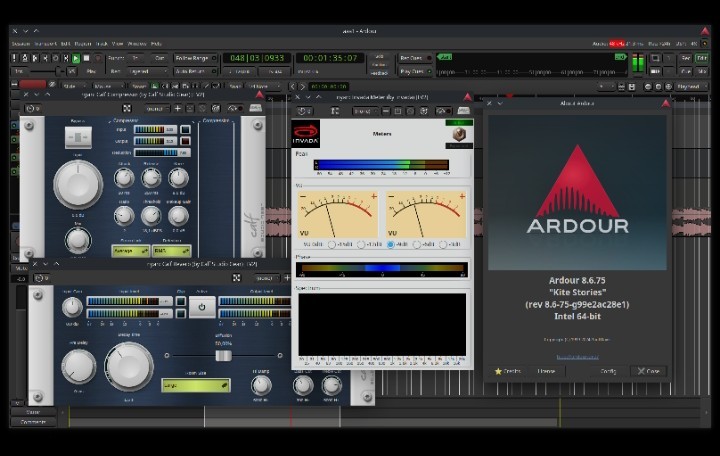The width and height of the screenshot is (720, 456).
Task: Open the License button in About Ardour
Action: click(x=546, y=371)
